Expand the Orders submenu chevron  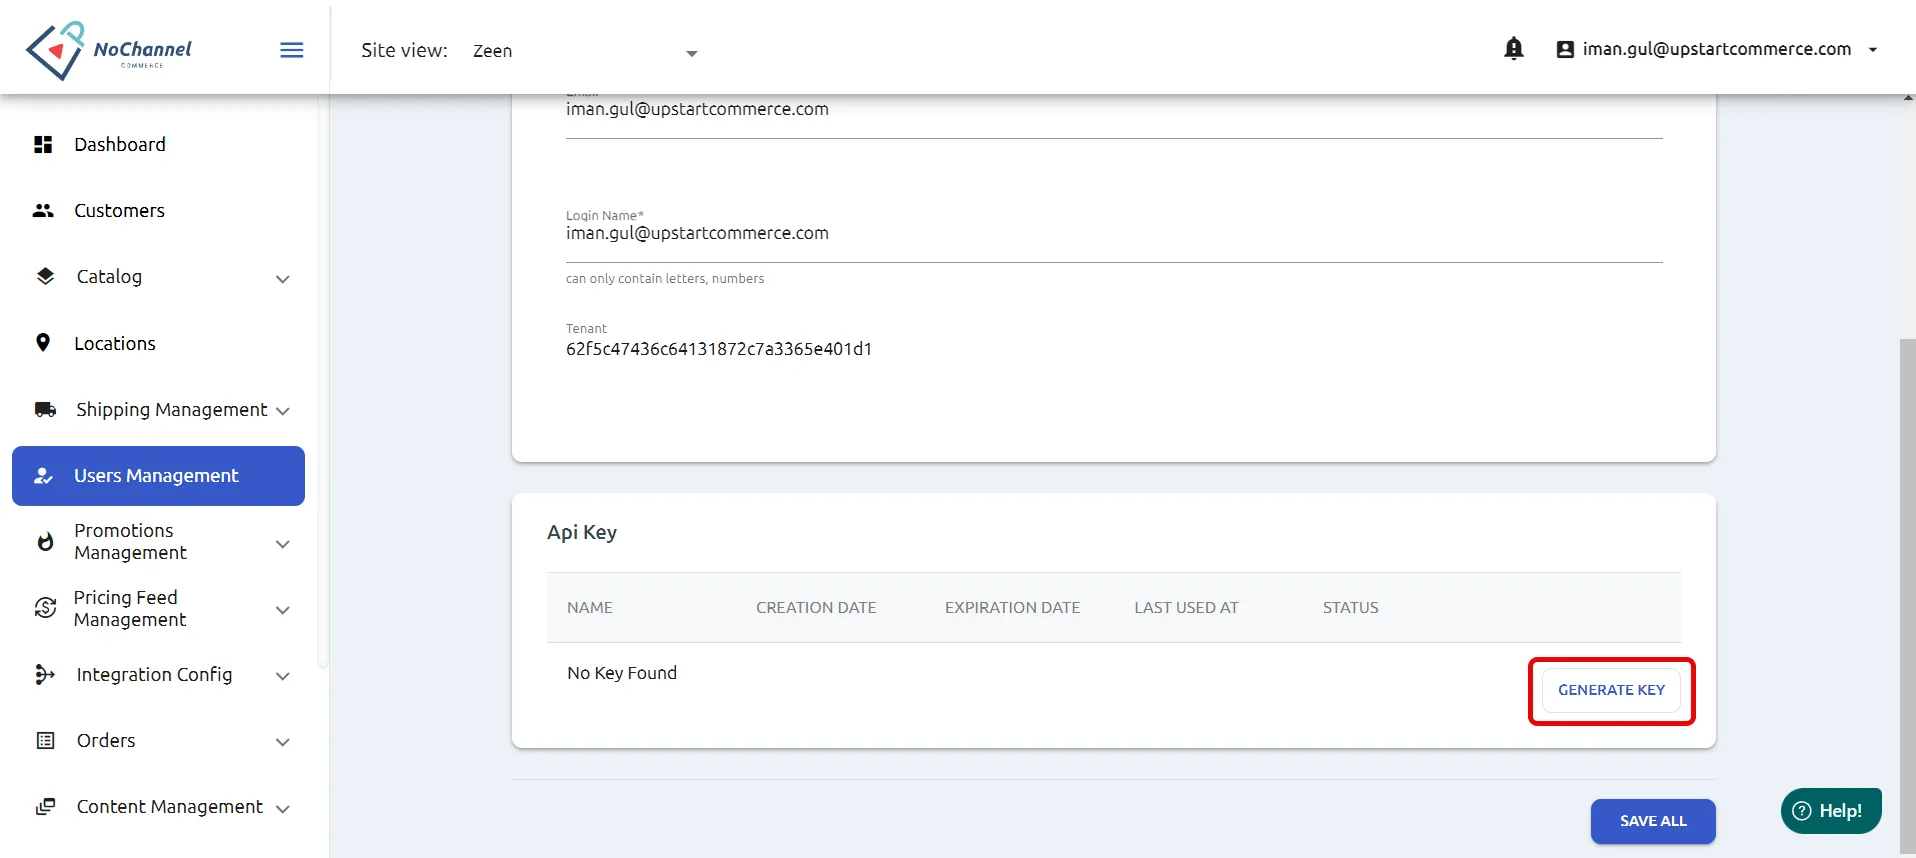click(x=283, y=742)
